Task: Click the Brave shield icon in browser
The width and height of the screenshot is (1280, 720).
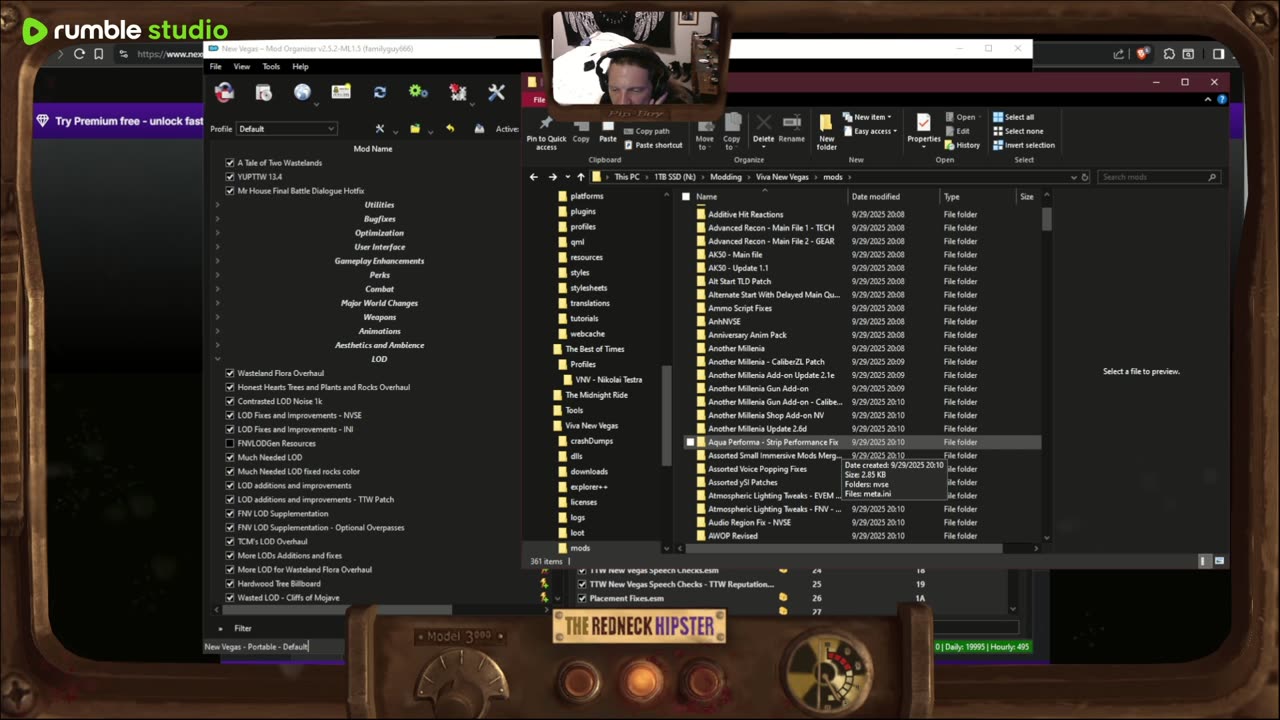Action: (1143, 54)
